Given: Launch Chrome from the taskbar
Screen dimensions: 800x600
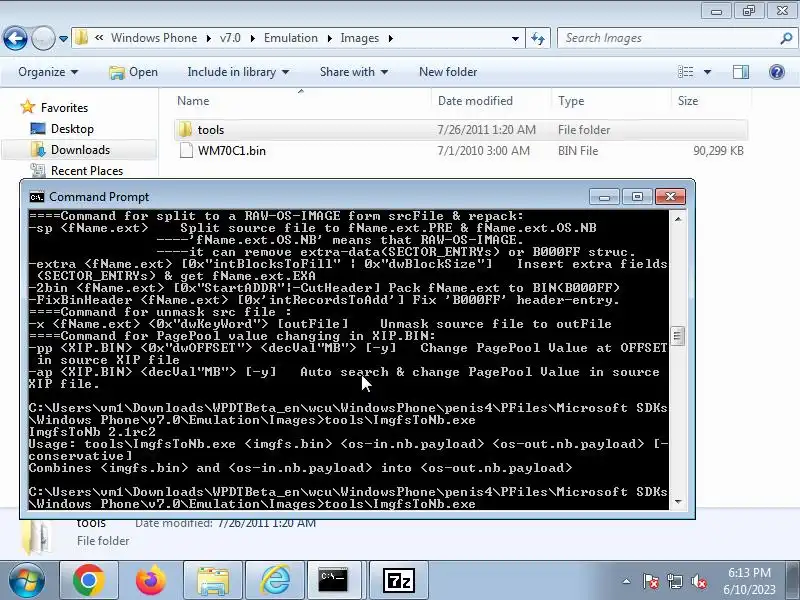Looking at the screenshot, I should coord(89,581).
